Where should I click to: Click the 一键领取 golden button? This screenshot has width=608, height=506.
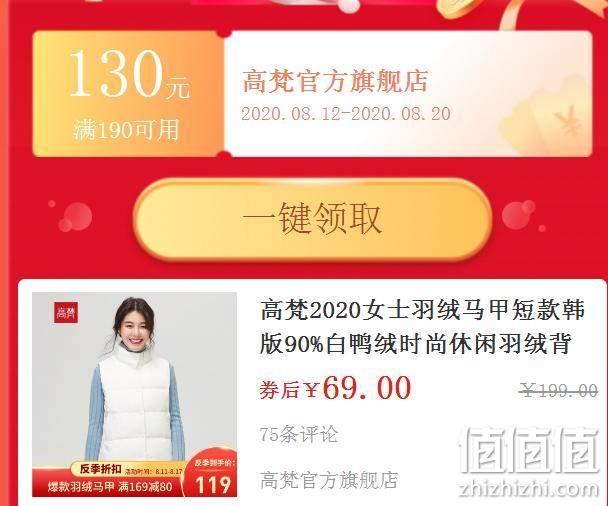313,219
